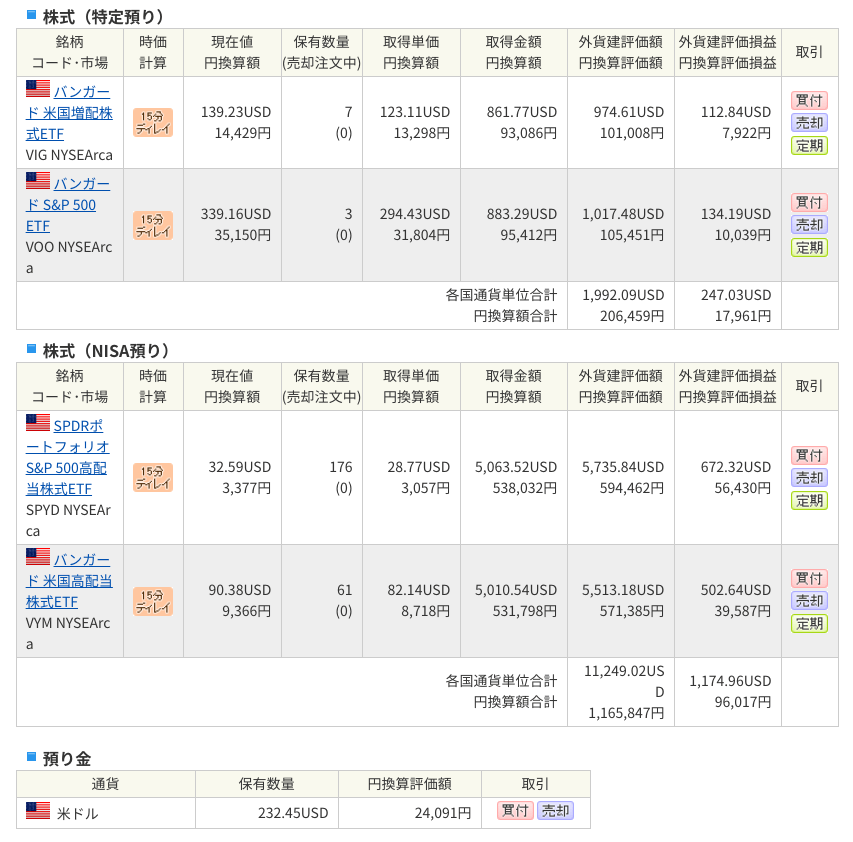Click the 123.11USD acquisition unit price
Viewport: 853px width, 842px height.
point(415,112)
